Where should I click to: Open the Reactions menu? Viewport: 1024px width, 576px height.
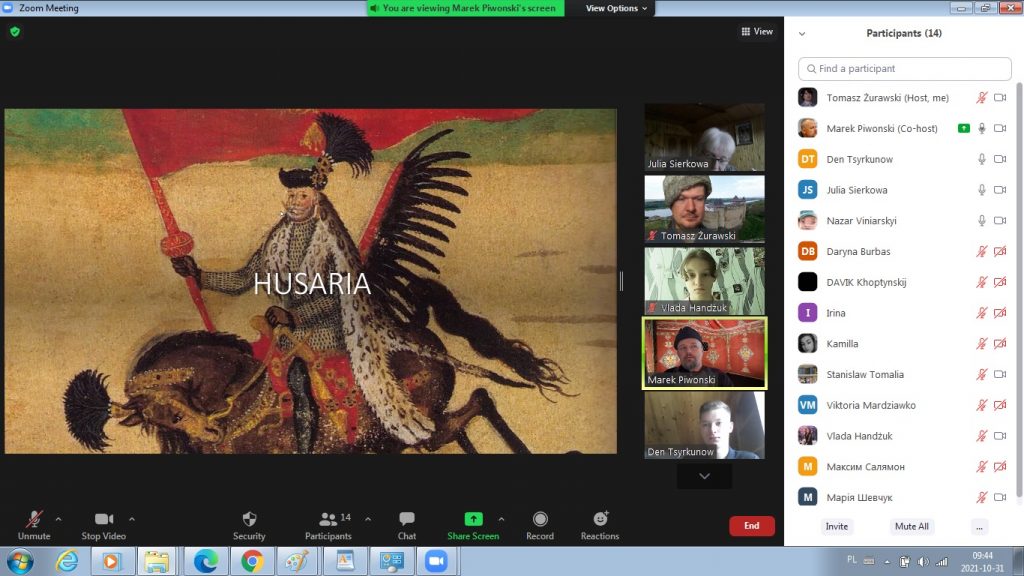(600, 524)
